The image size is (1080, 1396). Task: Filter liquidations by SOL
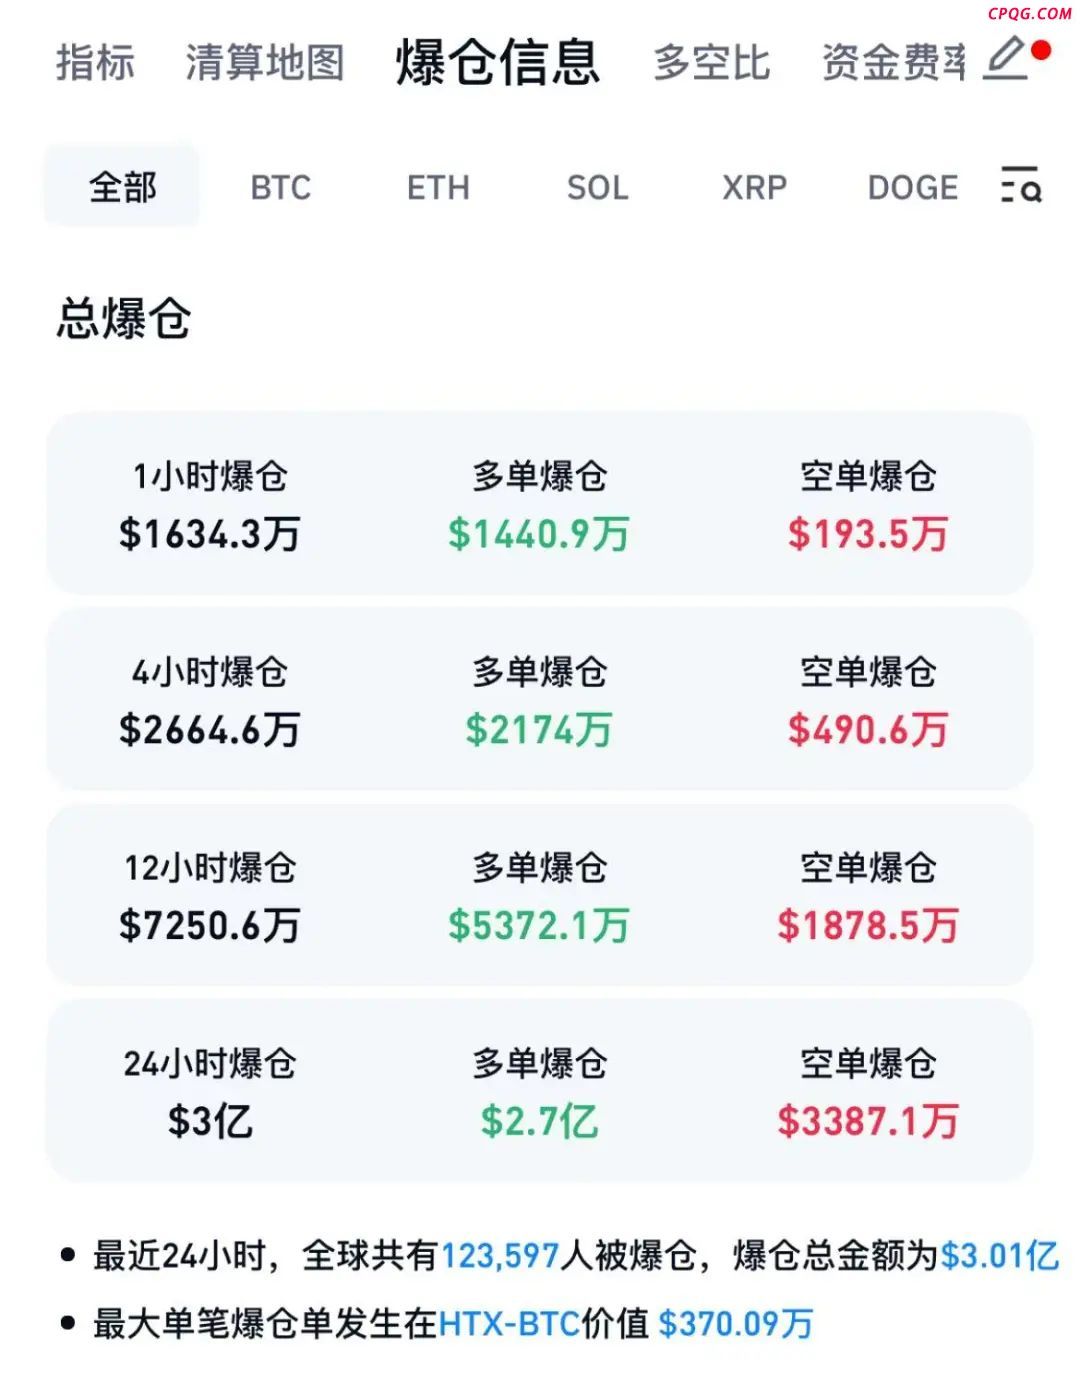click(598, 187)
